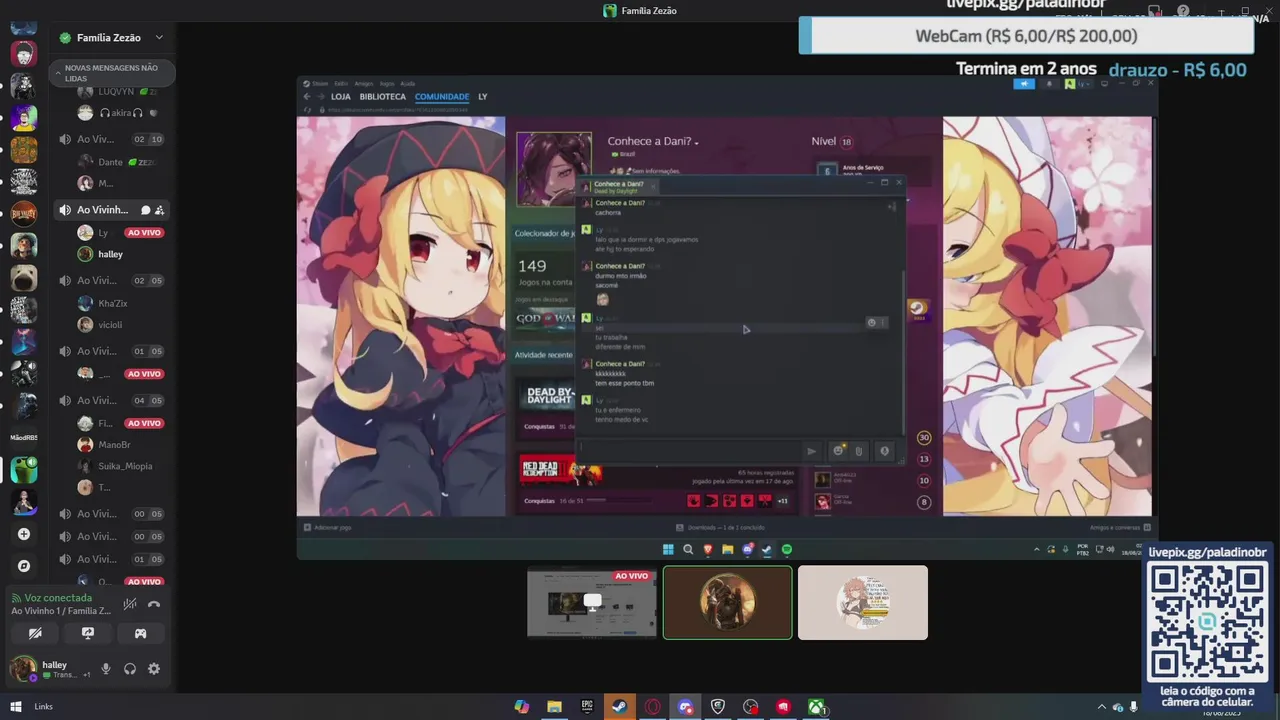The width and height of the screenshot is (1280, 720).
Task: Open Discord user settings gear
Action: coord(154,669)
